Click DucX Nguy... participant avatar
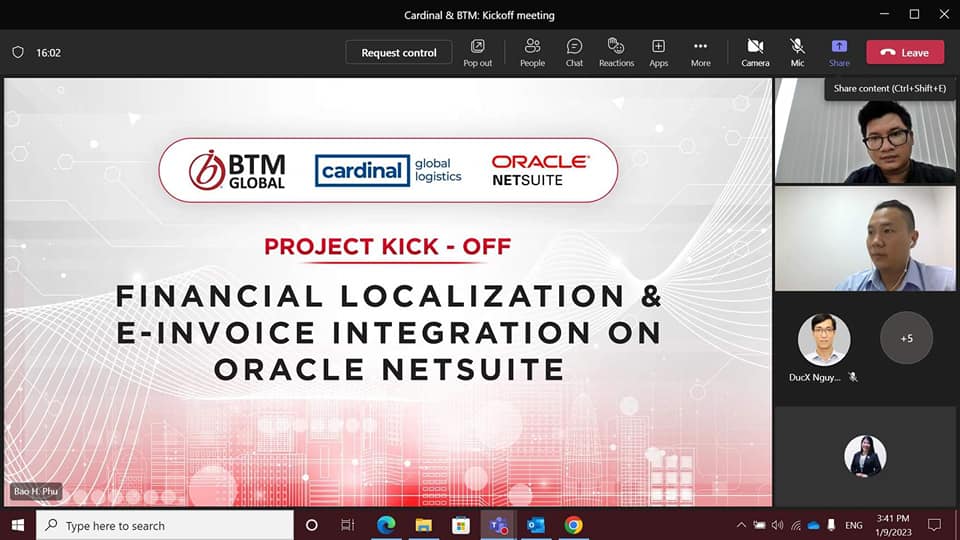The image size is (960, 540). point(823,339)
